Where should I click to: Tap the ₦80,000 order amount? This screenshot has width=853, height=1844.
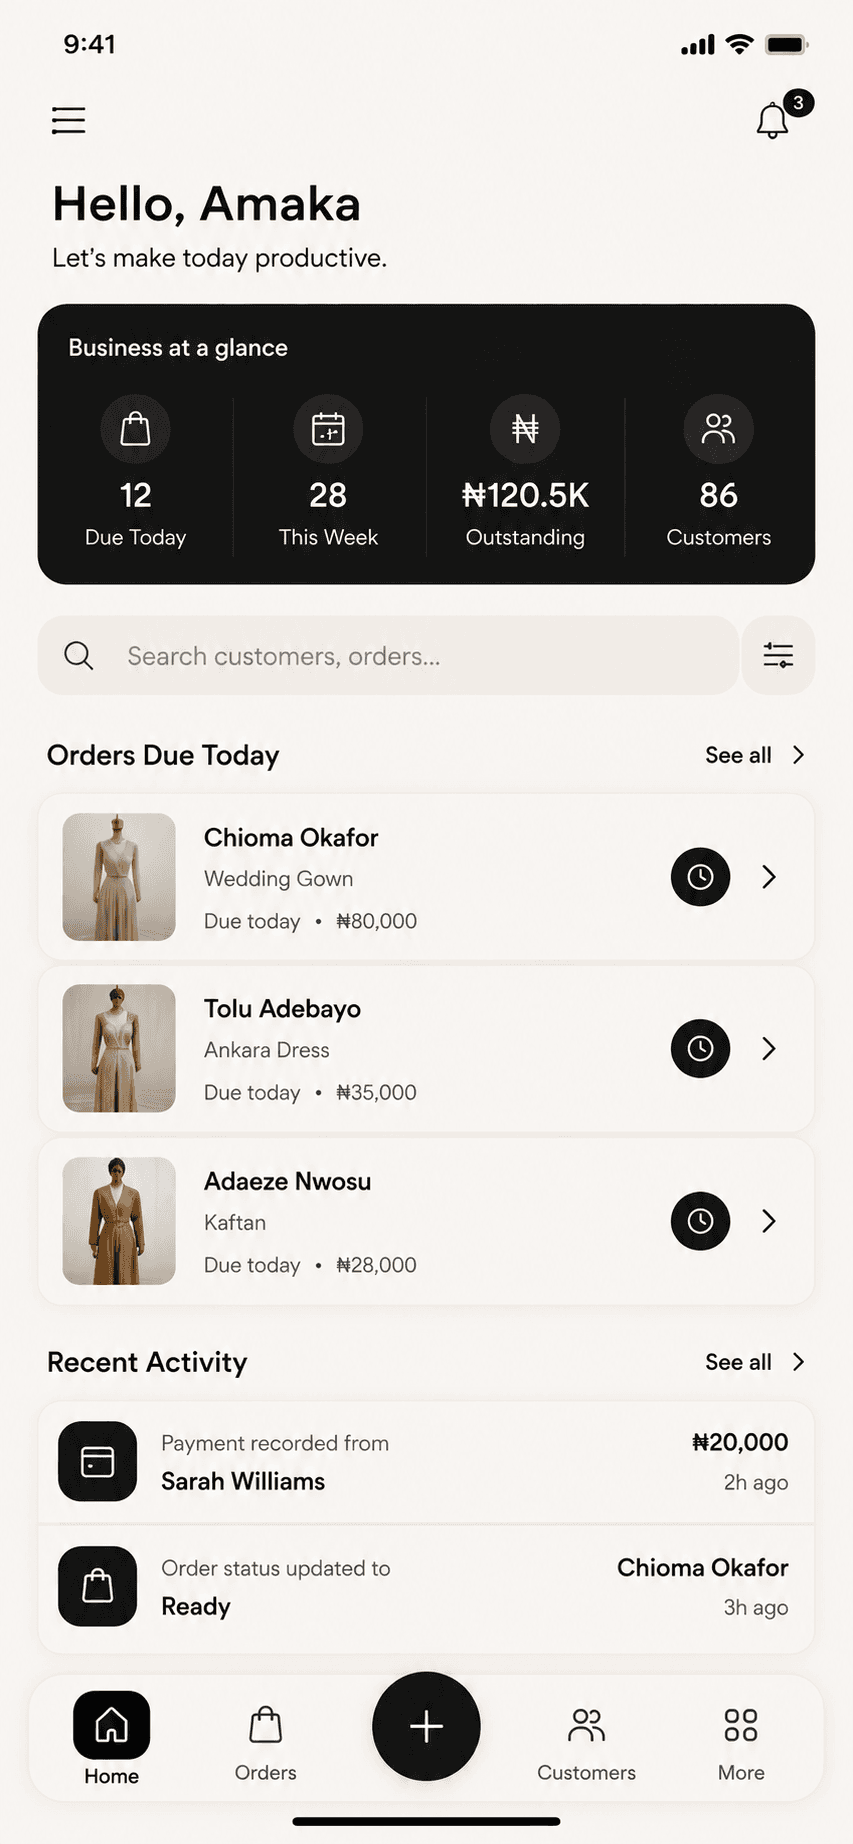pos(377,921)
